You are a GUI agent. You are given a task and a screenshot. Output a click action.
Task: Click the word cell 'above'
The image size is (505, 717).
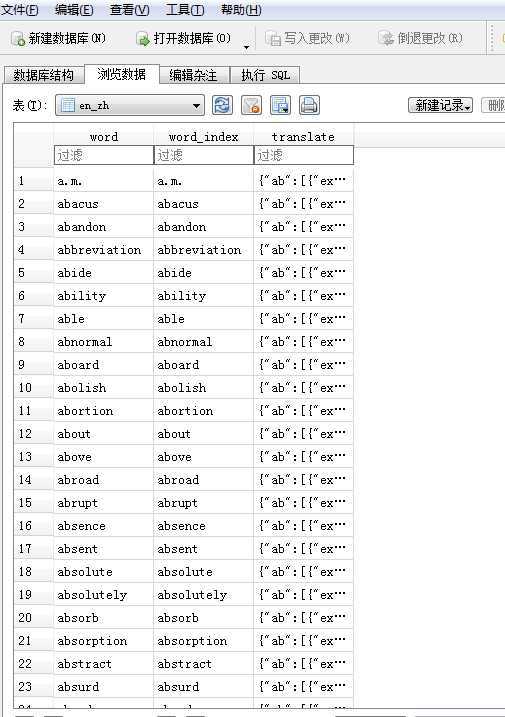click(104, 457)
